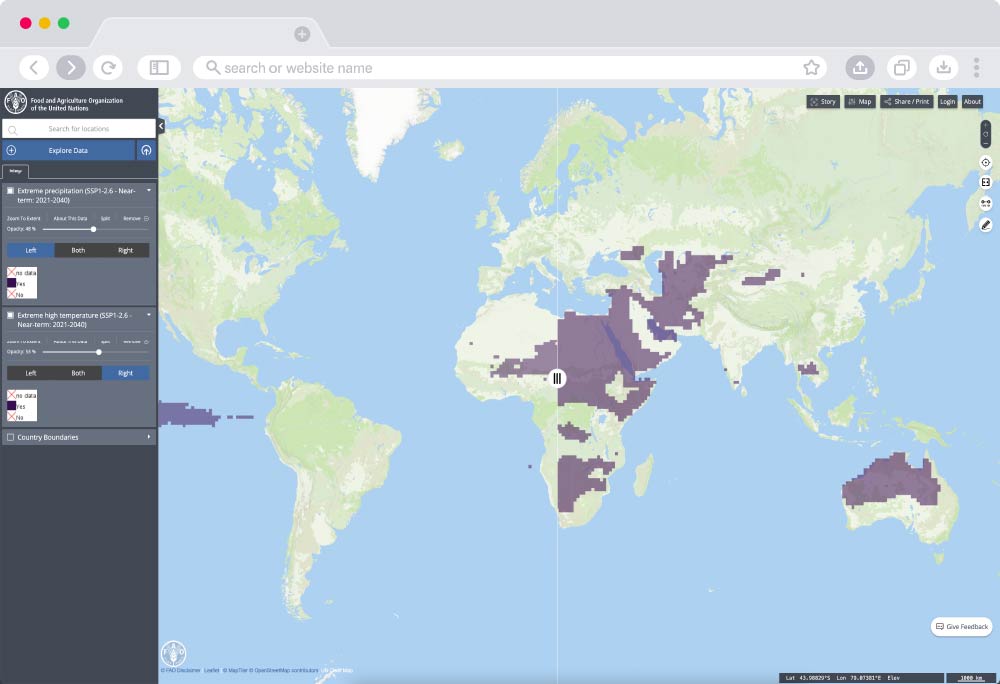Click the Search for locations field
The image size is (1000, 684).
(x=80, y=128)
